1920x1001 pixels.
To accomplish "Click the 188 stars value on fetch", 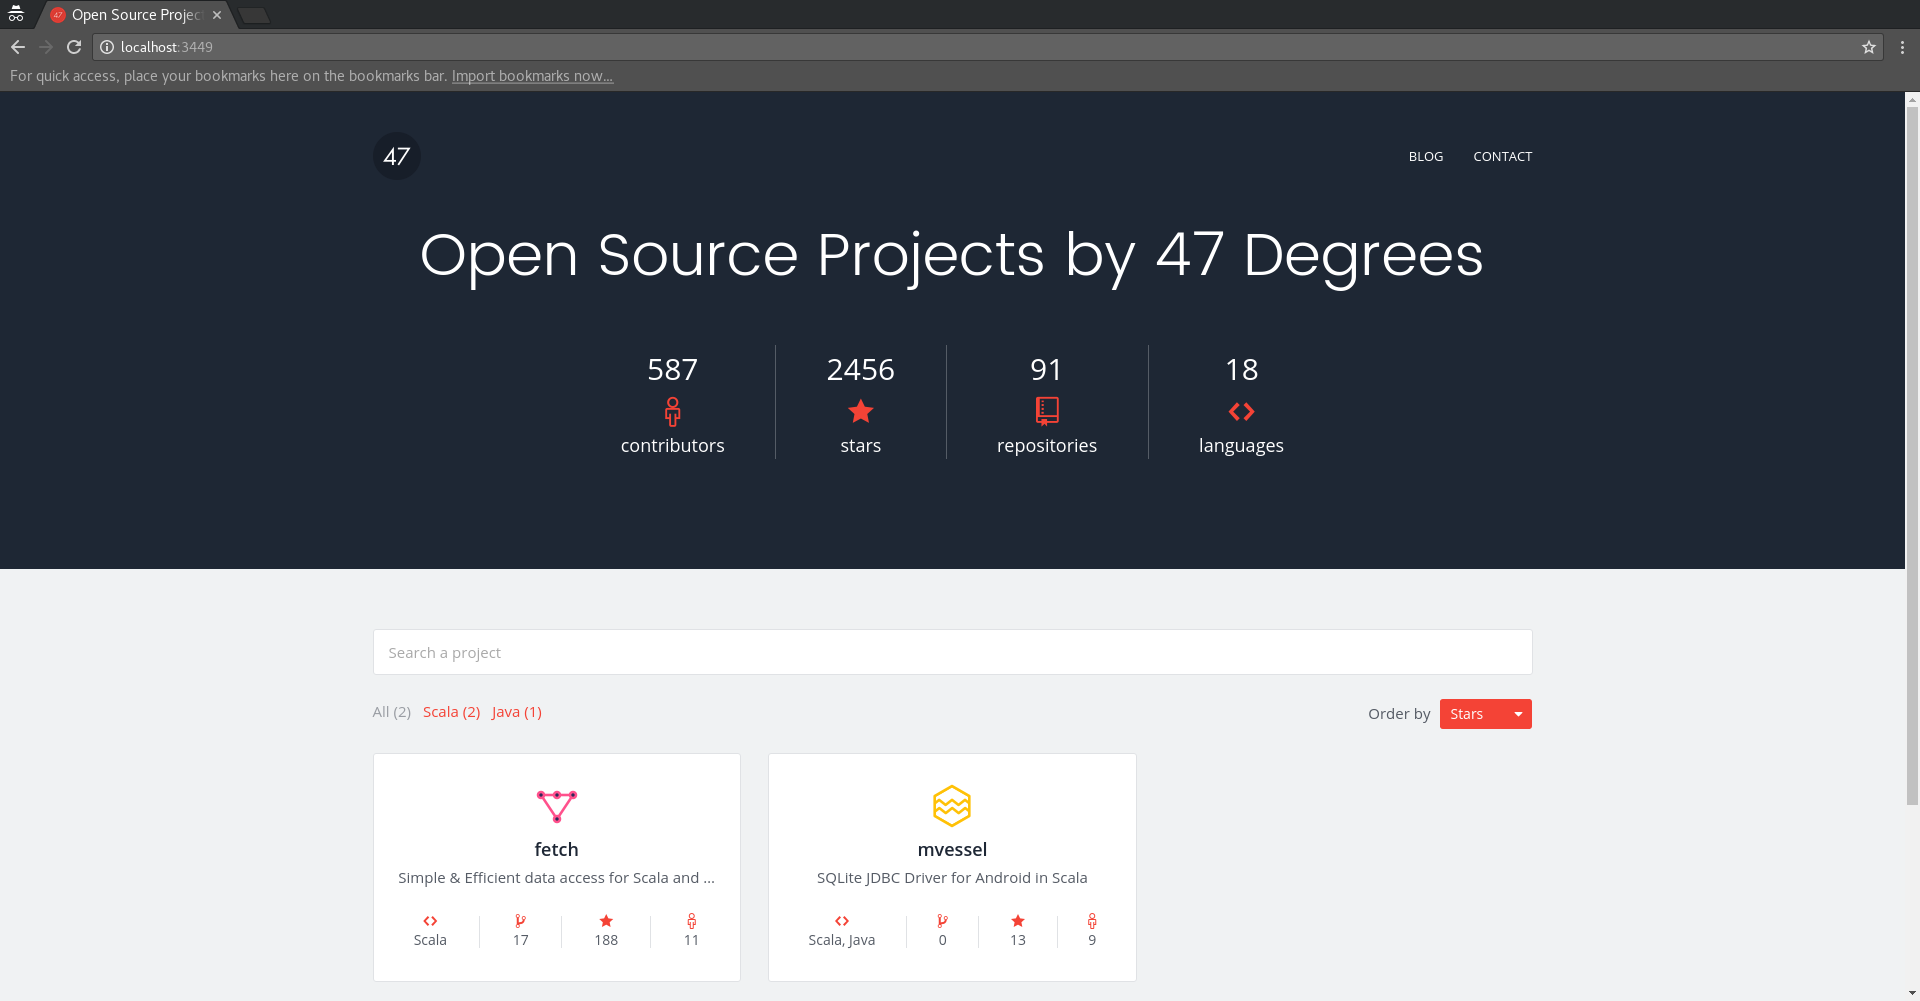I will pos(606,940).
